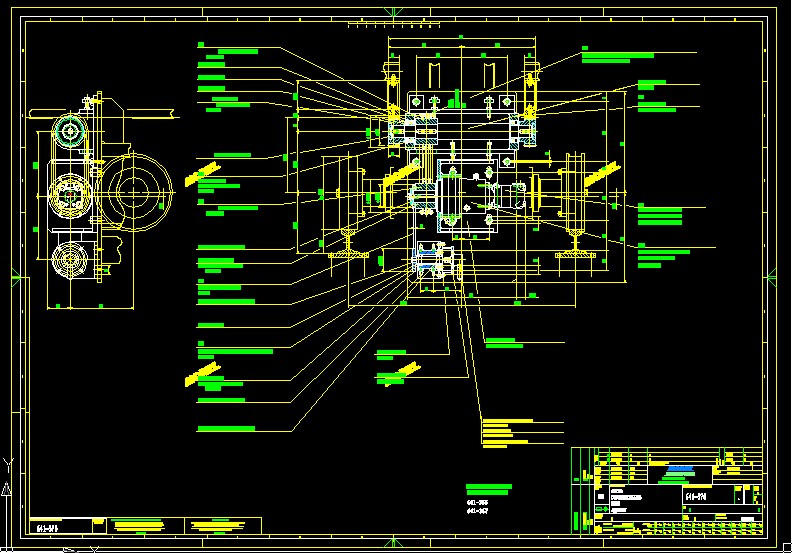
Task: Select the top pulley circle in the side view
Action: tap(70, 132)
